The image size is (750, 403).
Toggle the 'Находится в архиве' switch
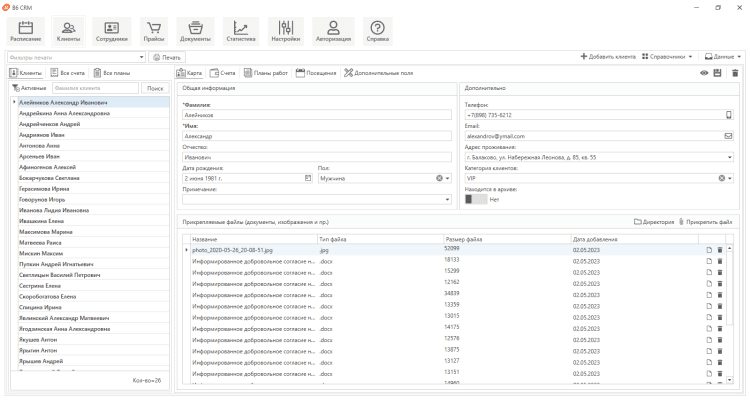coord(476,199)
